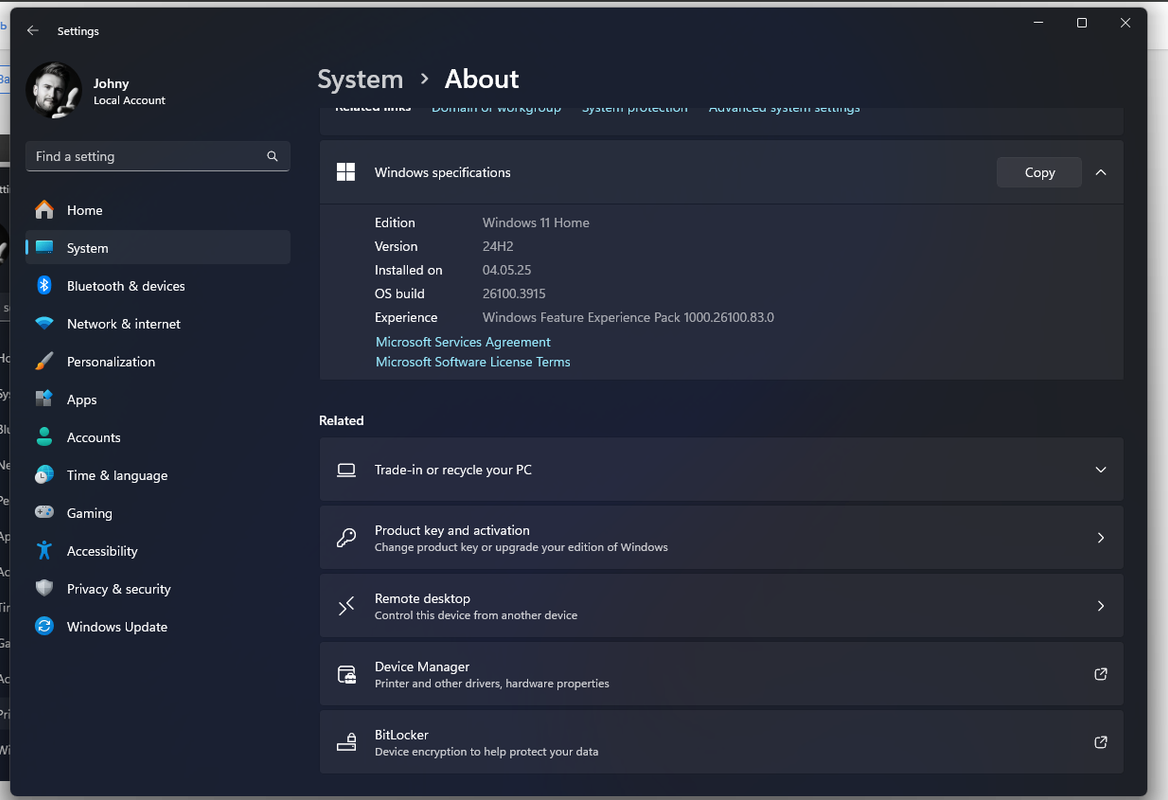Click the Installed on date 04.05.25
This screenshot has width=1168, height=800.
pos(507,270)
